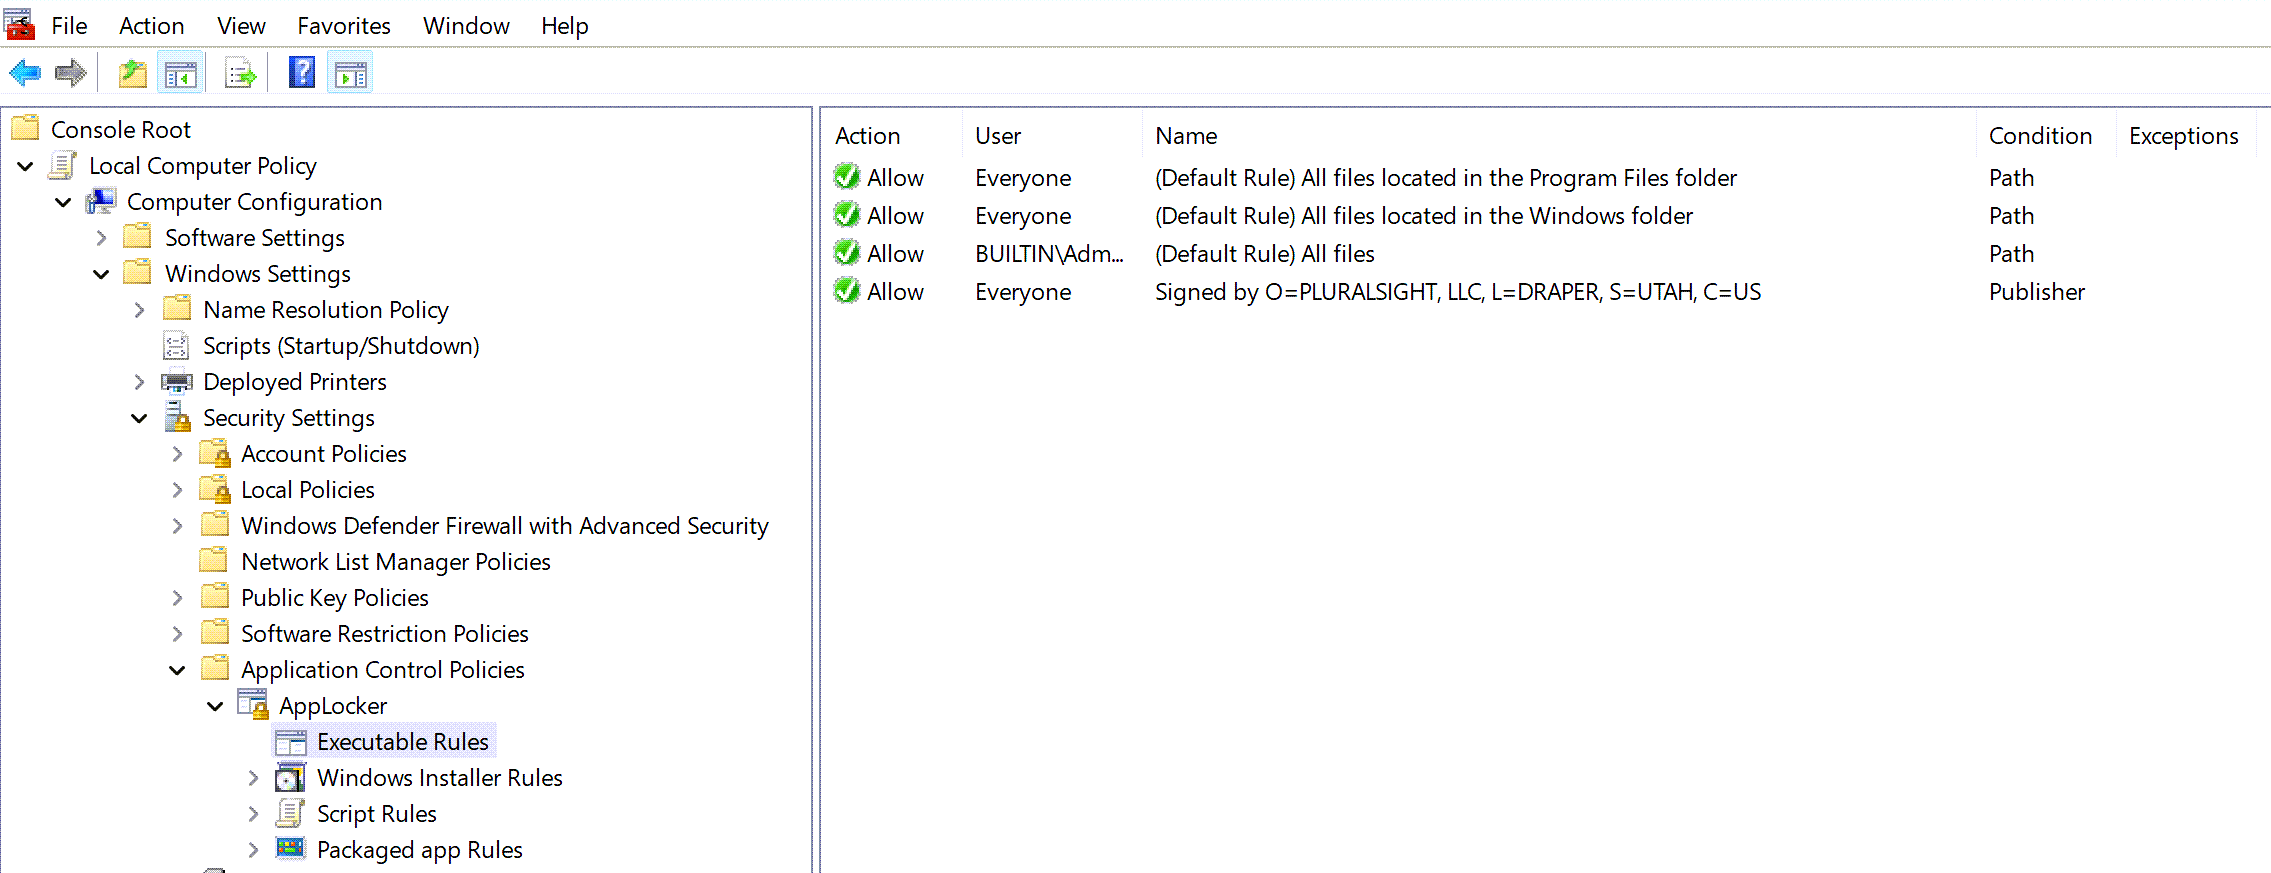This screenshot has width=2271, height=873.
Task: Collapse the Application Control Policies node
Action: [x=178, y=670]
